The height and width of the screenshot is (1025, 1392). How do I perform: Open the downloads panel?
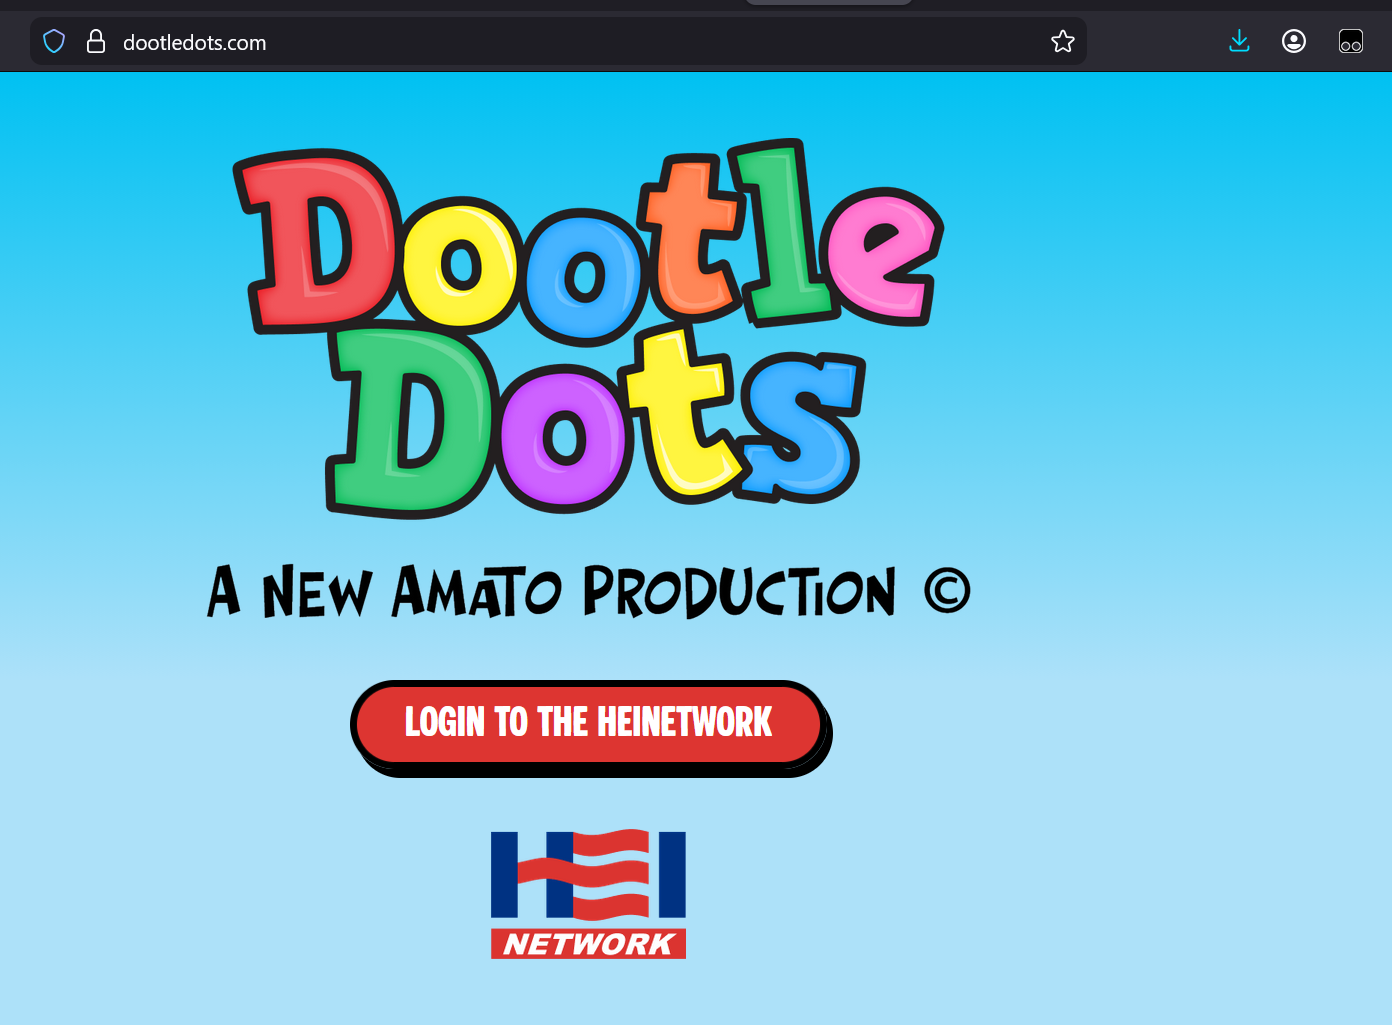pyautogui.click(x=1239, y=41)
